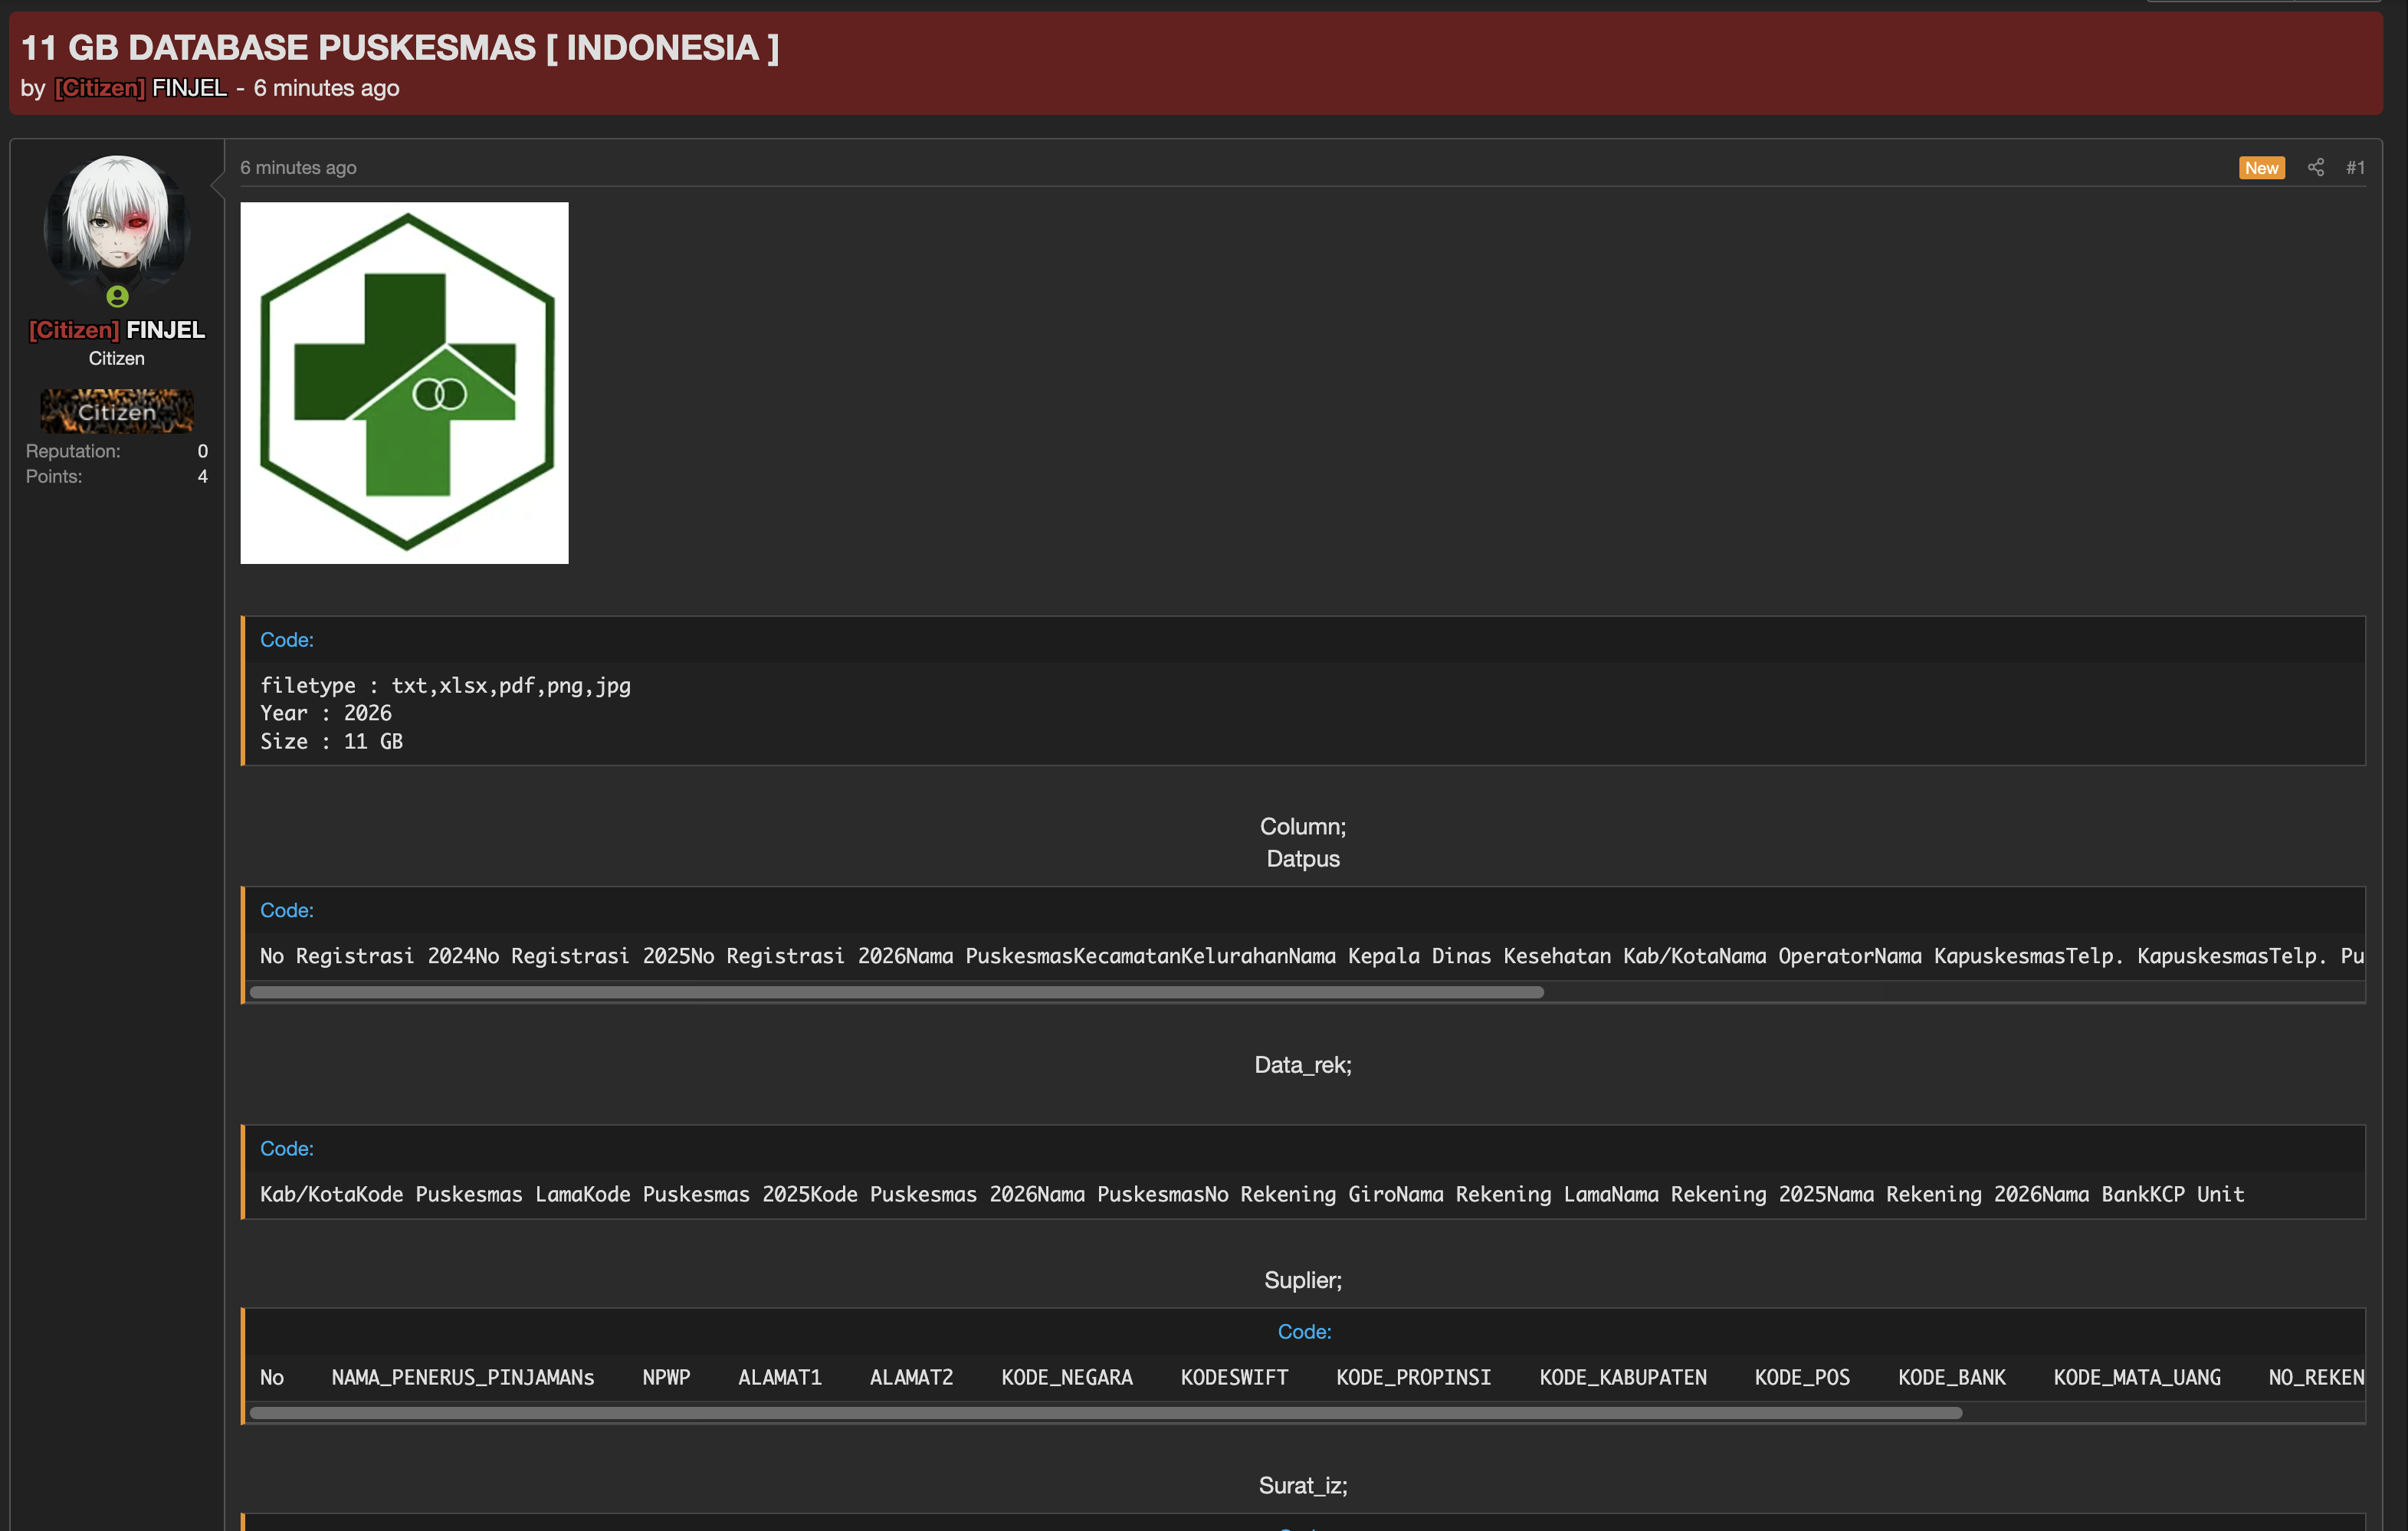Click the 'Code:' label of Suplier block
The image size is (2408, 1531).
pyautogui.click(x=1304, y=1331)
